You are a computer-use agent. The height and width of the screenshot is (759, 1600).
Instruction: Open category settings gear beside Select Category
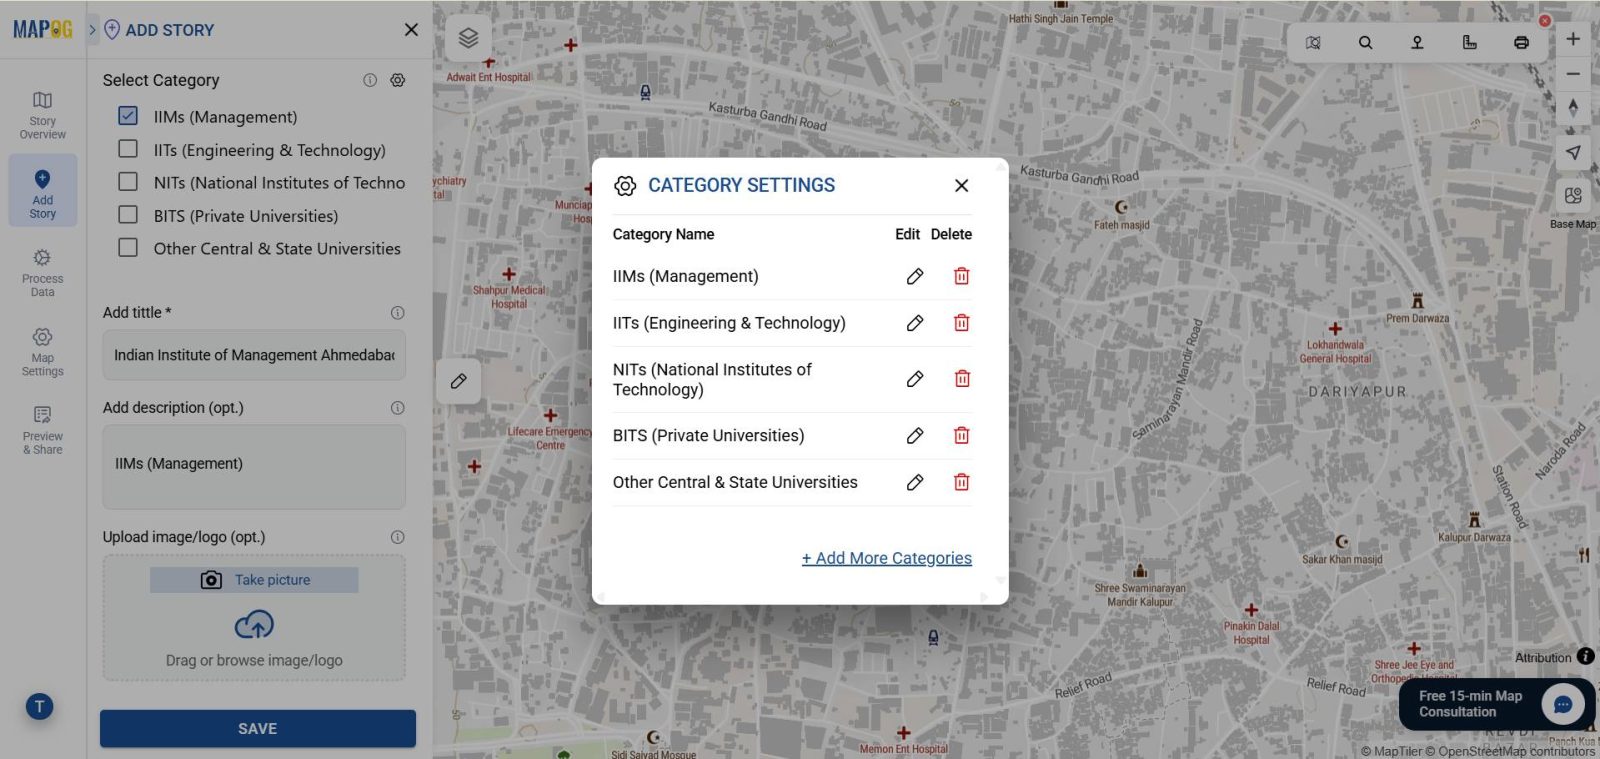[x=398, y=80]
